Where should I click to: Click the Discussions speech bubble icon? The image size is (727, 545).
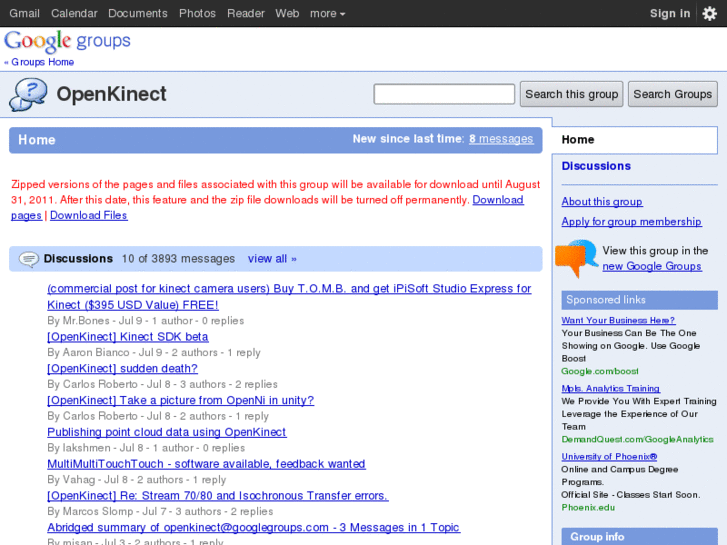click(29, 259)
